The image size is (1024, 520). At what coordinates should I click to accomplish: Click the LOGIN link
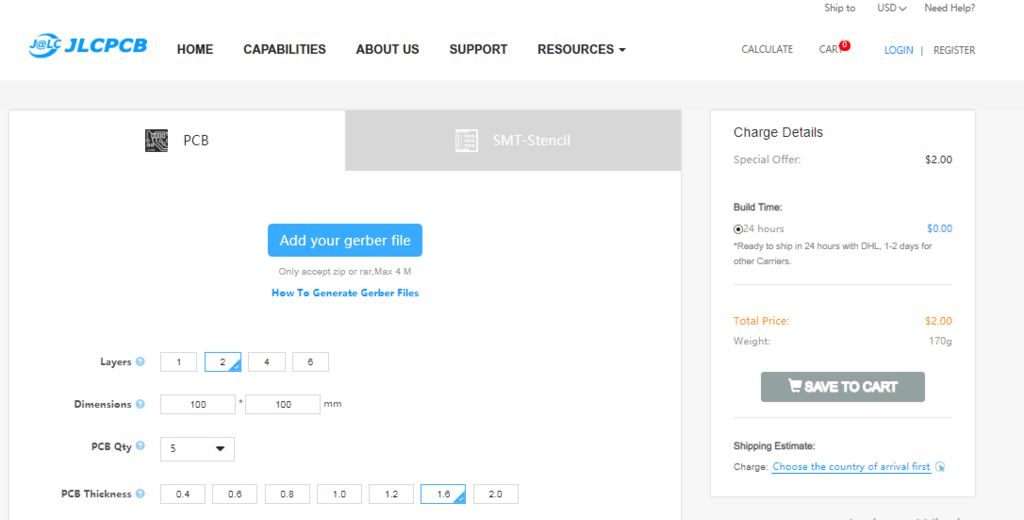[899, 50]
